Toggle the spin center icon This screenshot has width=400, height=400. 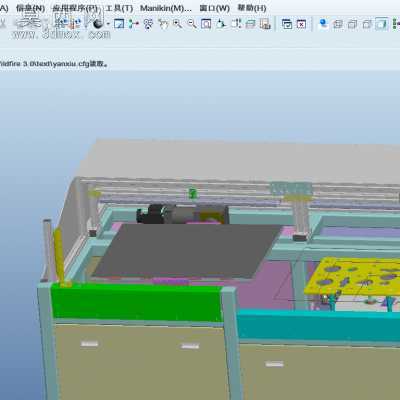[134, 24]
